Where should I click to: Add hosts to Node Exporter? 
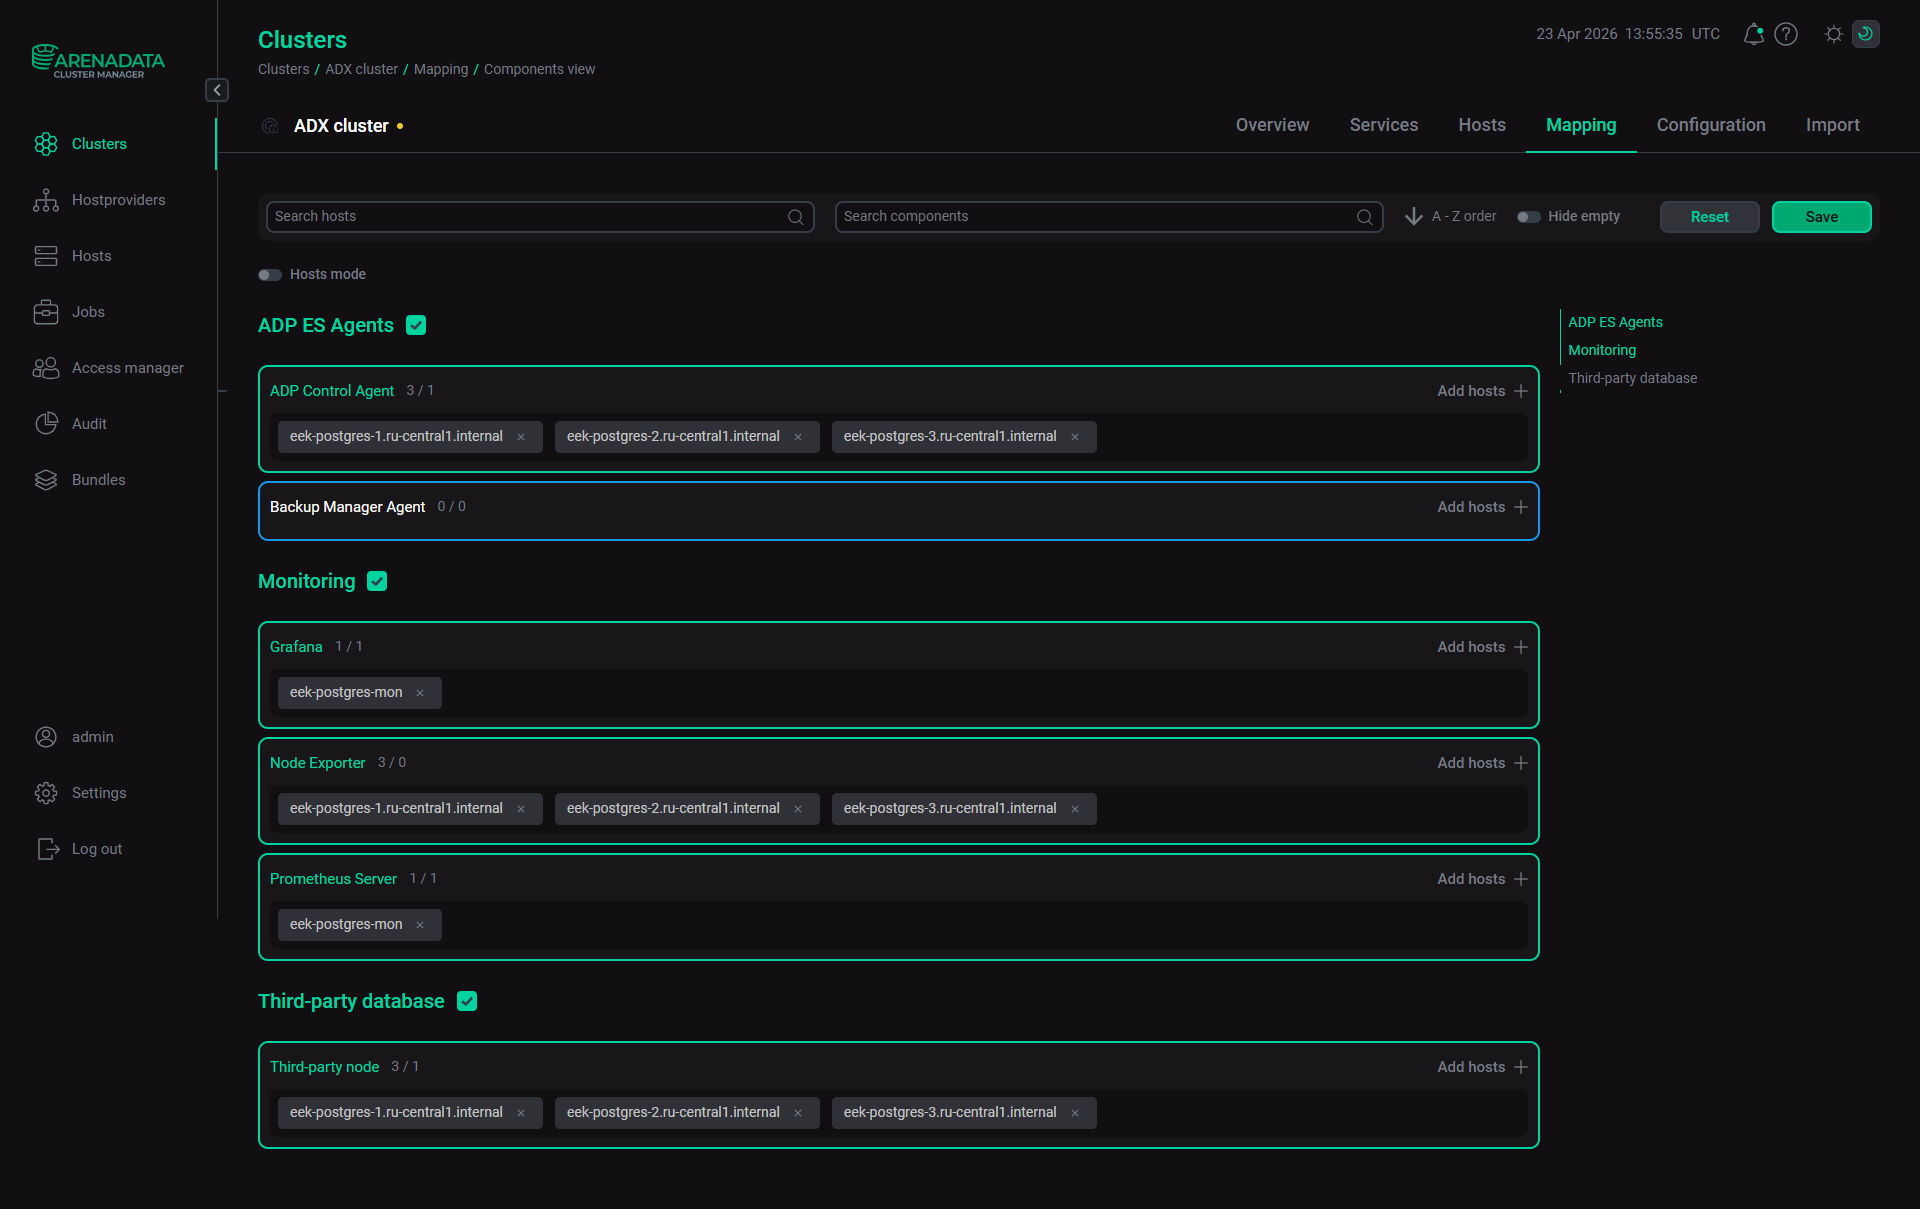pos(1482,763)
